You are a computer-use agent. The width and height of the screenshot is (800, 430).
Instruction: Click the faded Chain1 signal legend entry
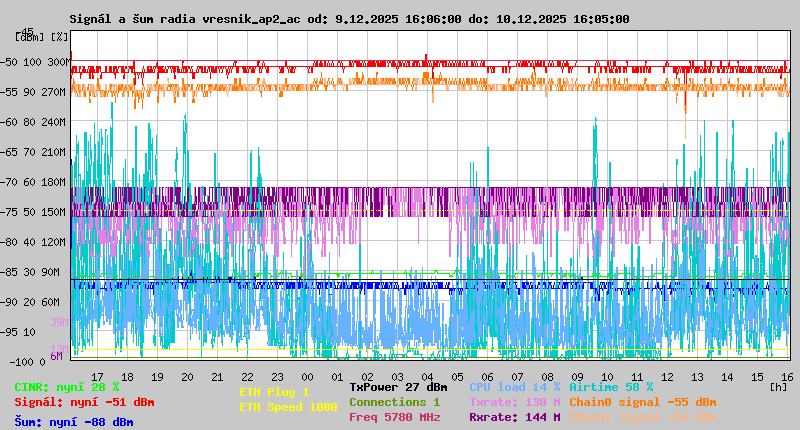(642, 417)
